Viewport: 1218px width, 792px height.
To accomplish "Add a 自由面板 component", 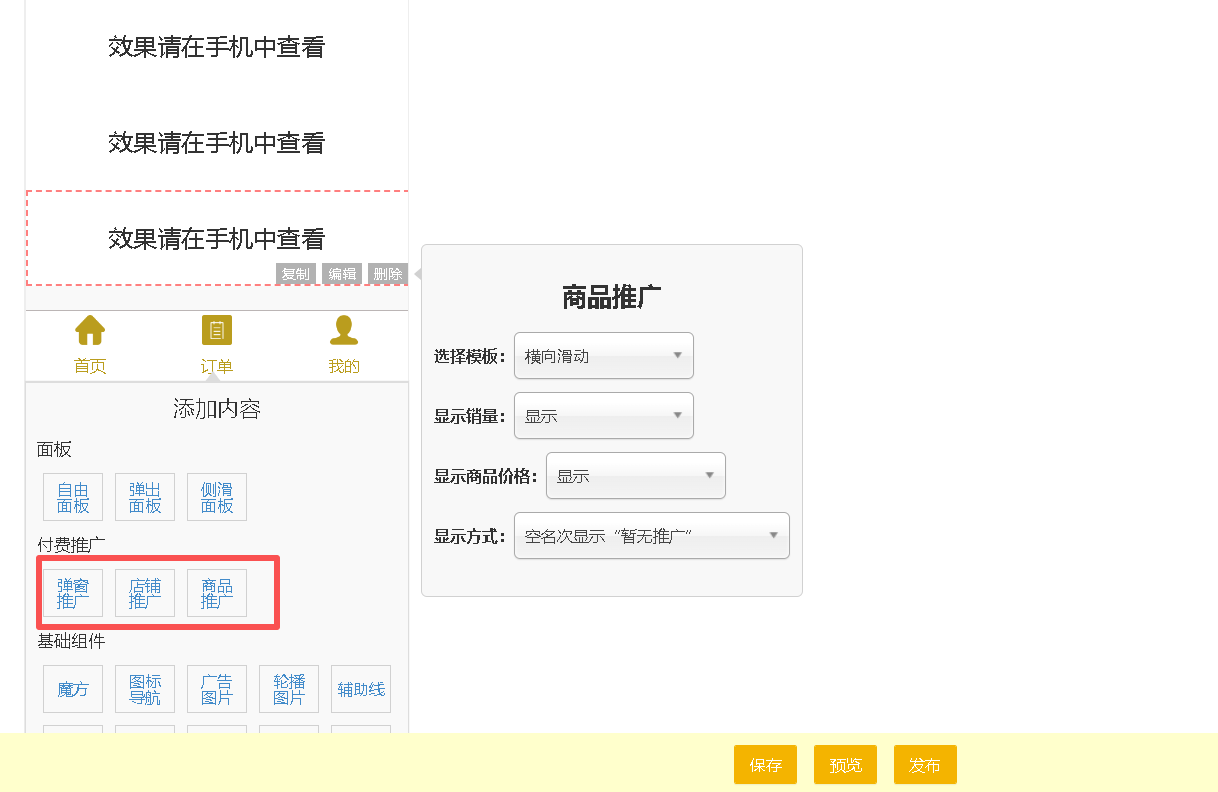I will click(73, 497).
